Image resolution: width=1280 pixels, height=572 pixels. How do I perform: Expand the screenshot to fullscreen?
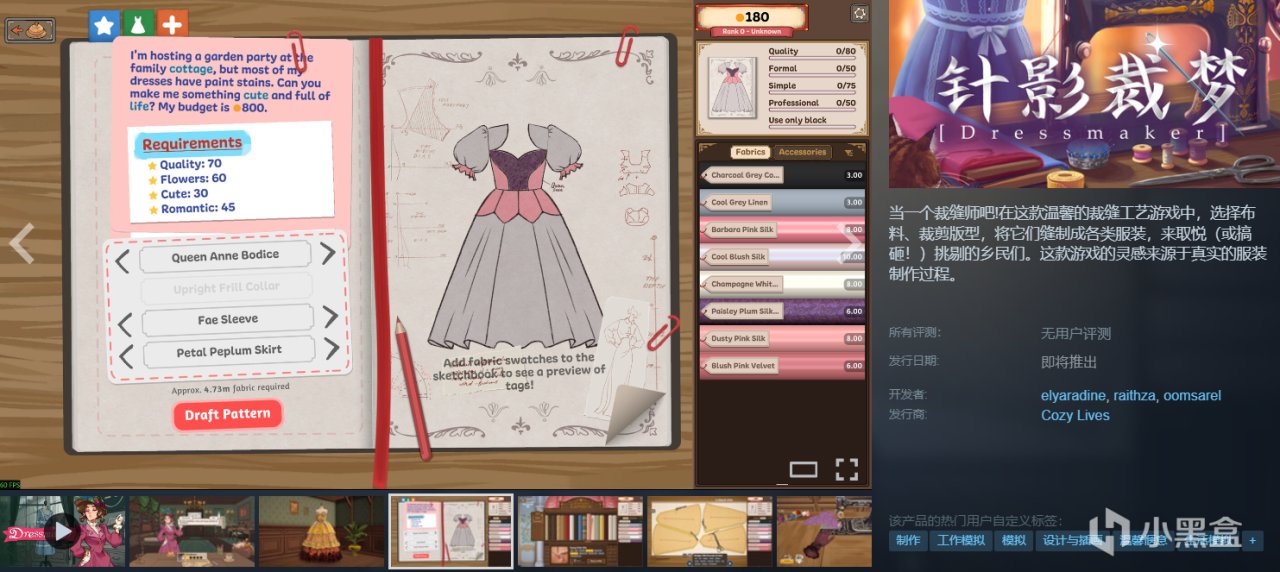coord(846,469)
